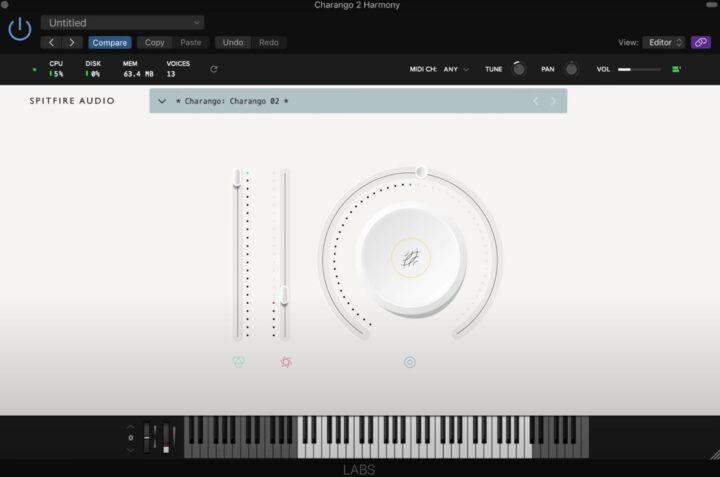Screen dimensions: 720x477
Task: Increase octave with the up arrow stepper
Action: tap(130, 426)
